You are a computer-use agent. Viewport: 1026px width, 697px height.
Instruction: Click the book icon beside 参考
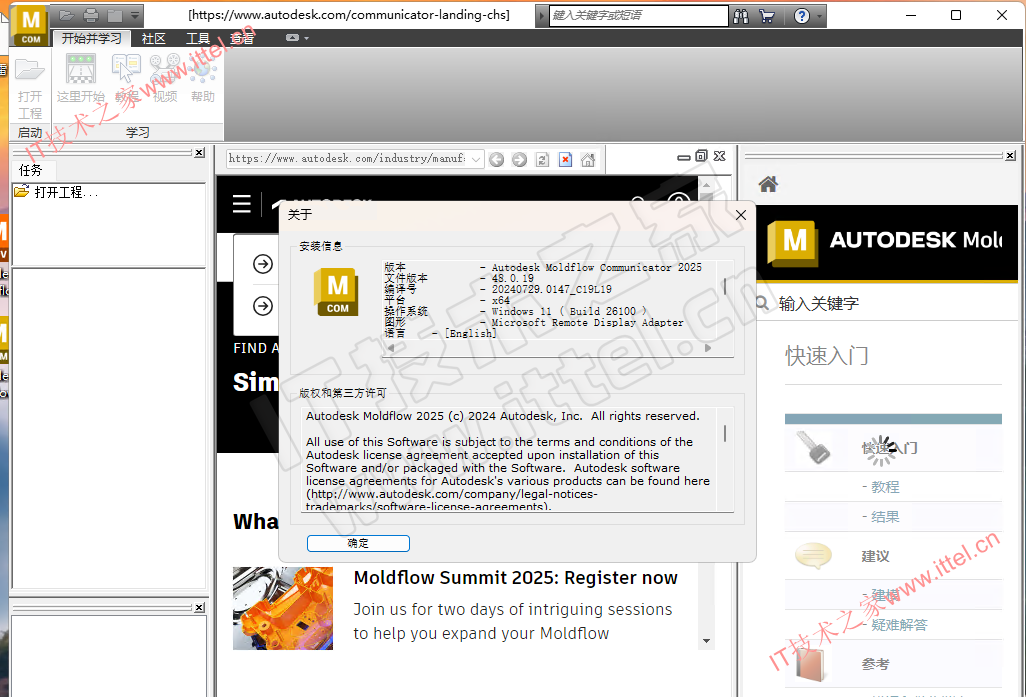coord(811,663)
